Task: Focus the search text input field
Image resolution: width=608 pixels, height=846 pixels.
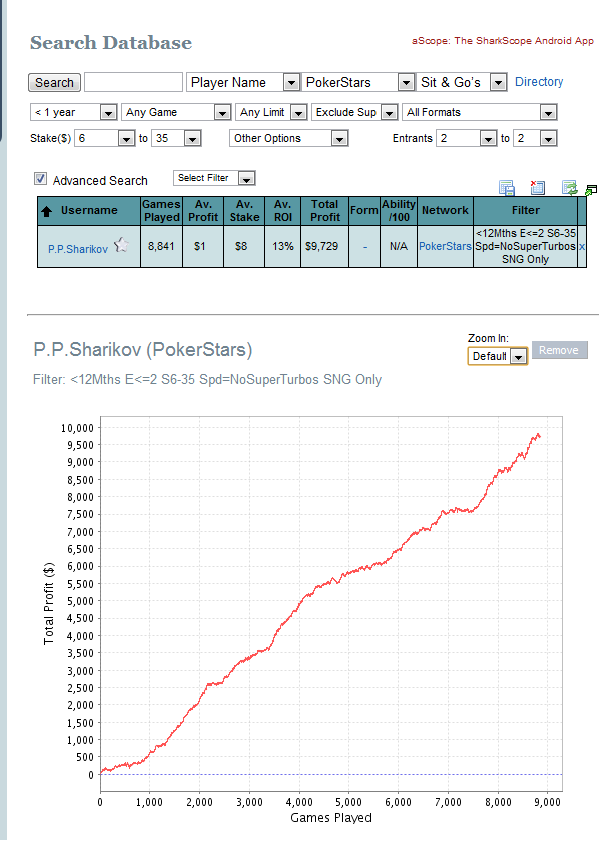Action: 133,82
